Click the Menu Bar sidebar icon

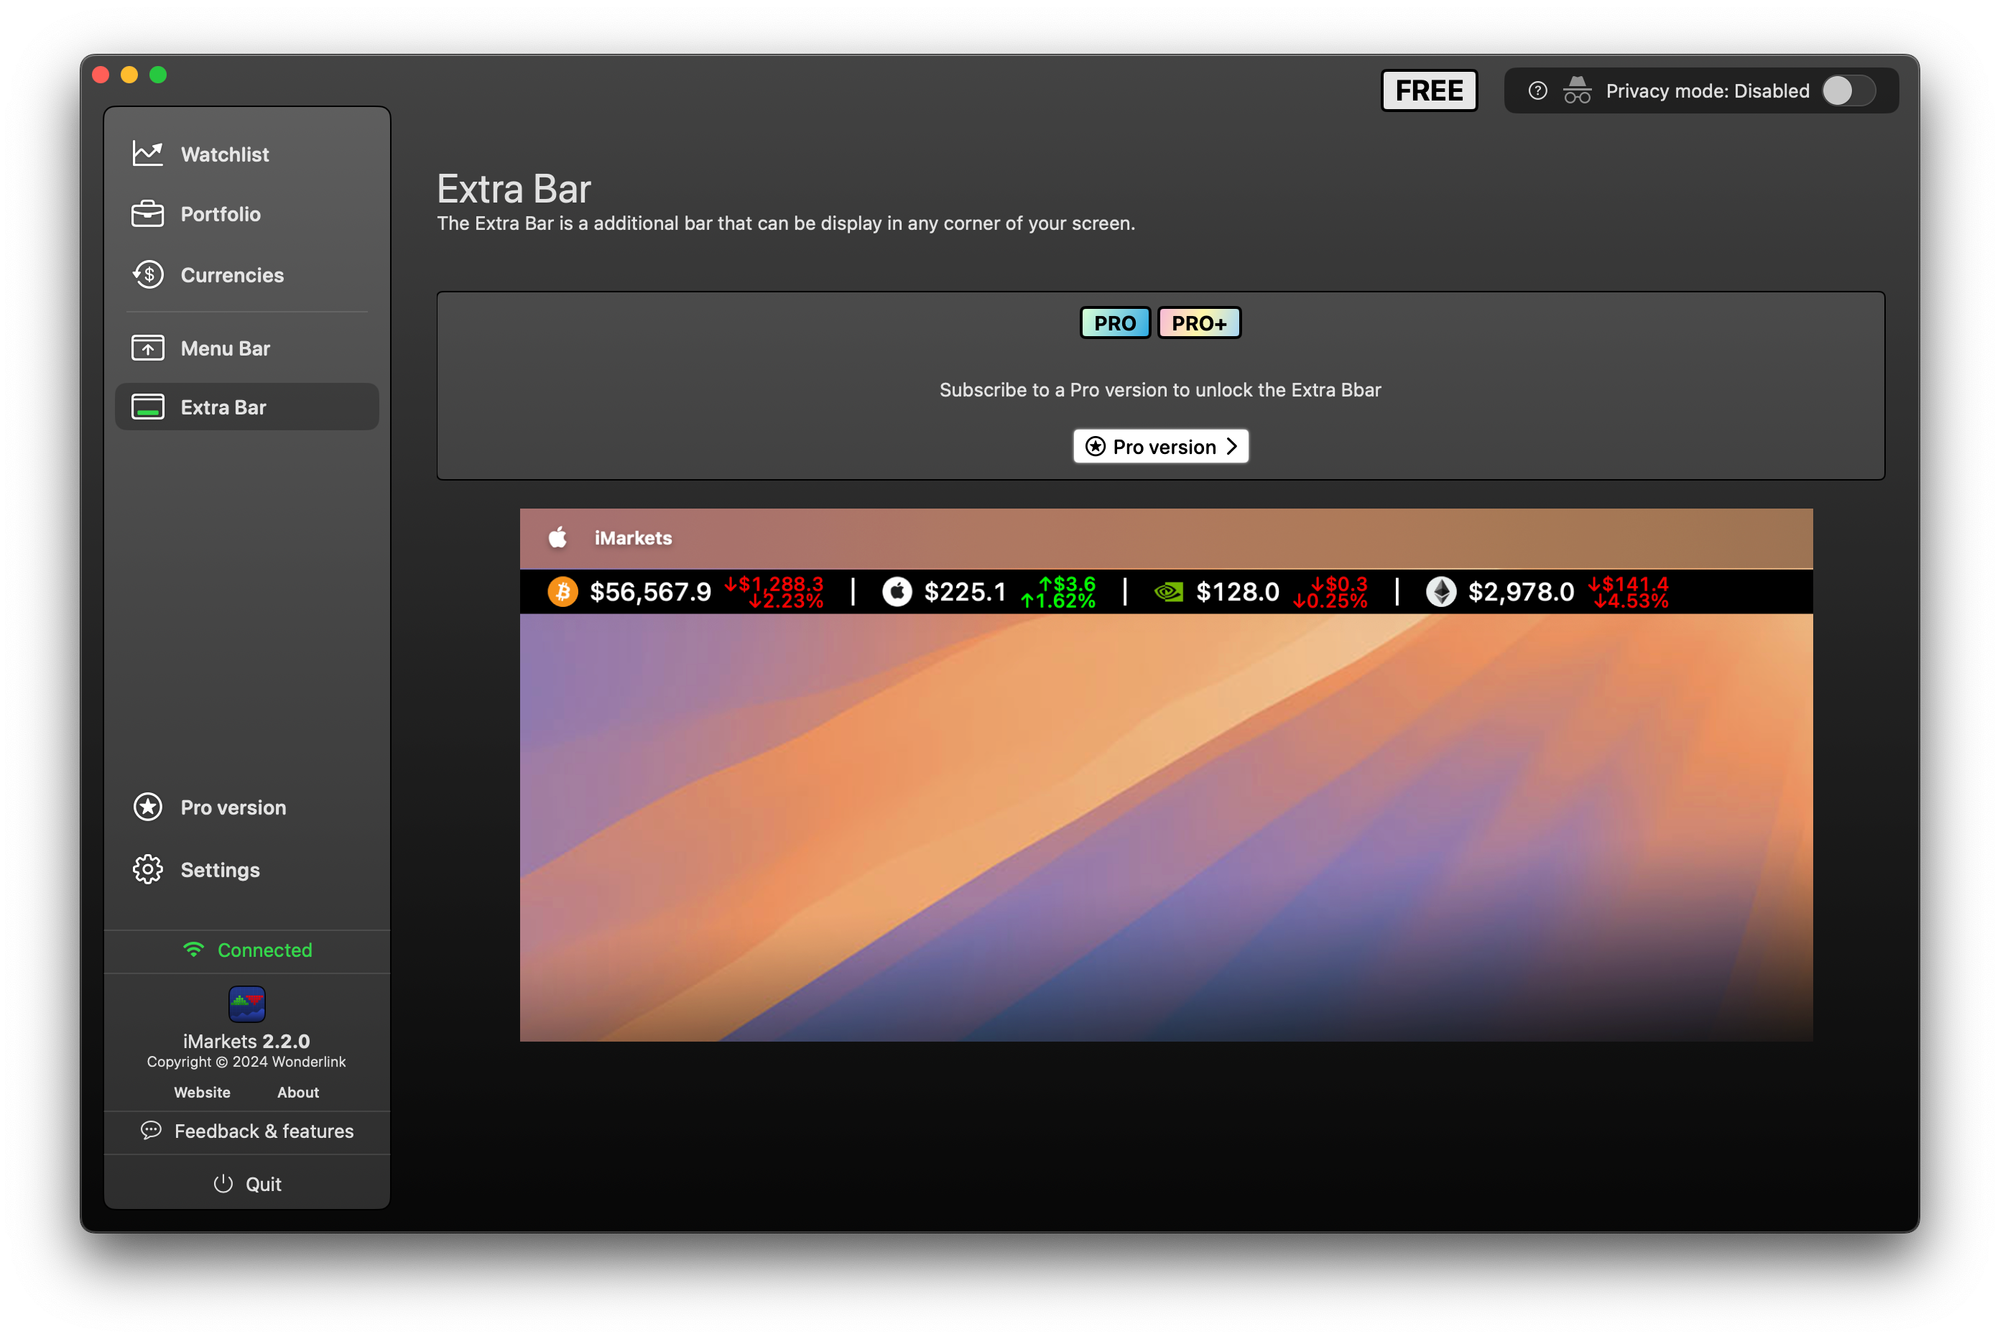(x=148, y=348)
